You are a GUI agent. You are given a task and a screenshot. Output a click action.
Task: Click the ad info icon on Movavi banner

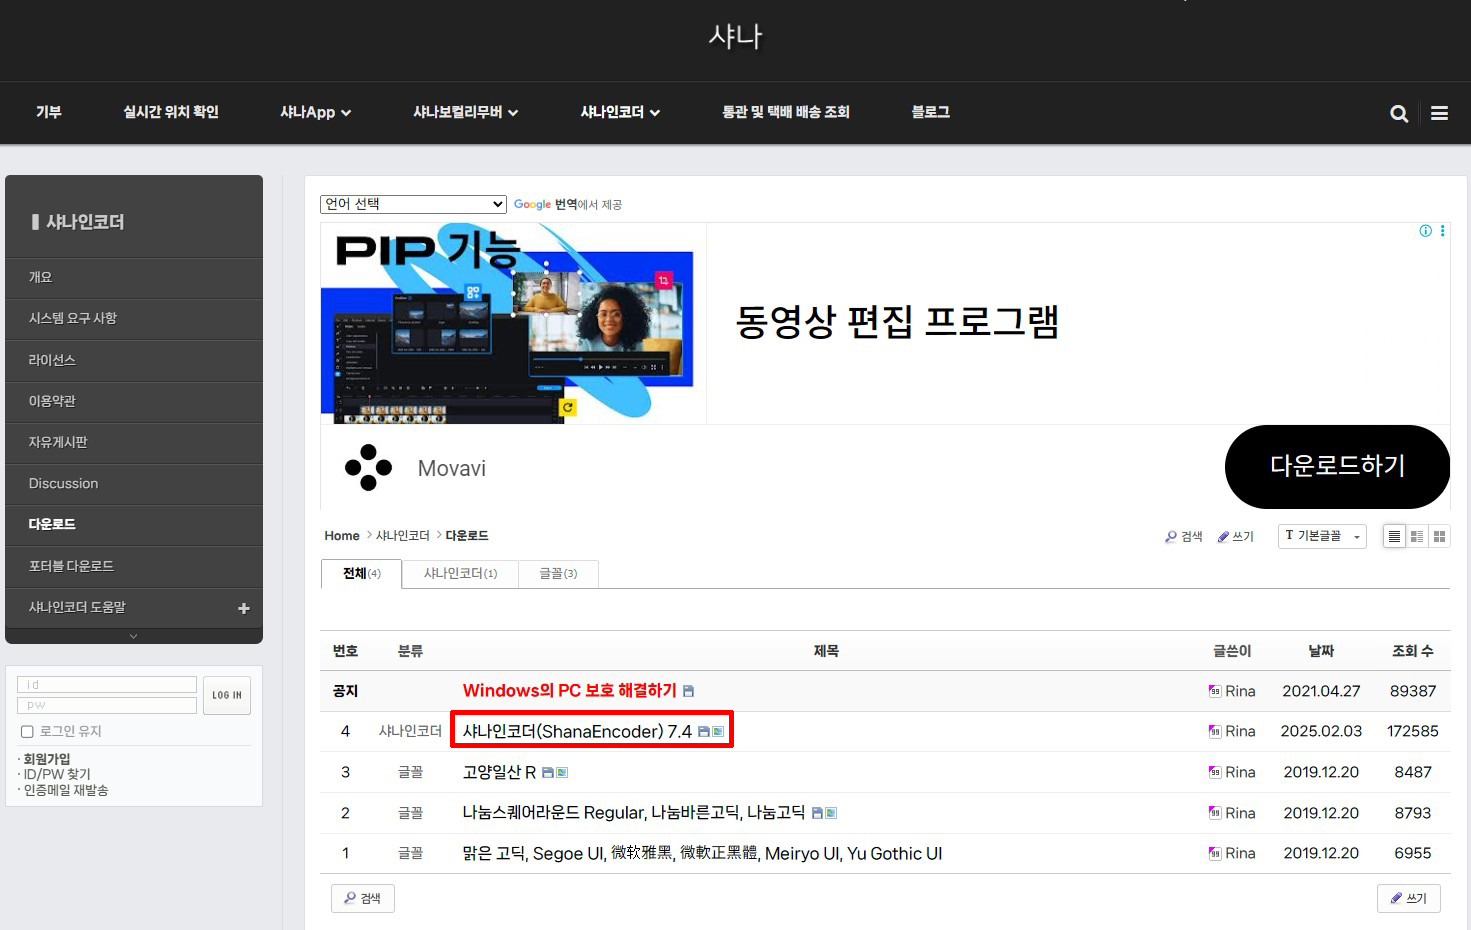[x=1426, y=231]
